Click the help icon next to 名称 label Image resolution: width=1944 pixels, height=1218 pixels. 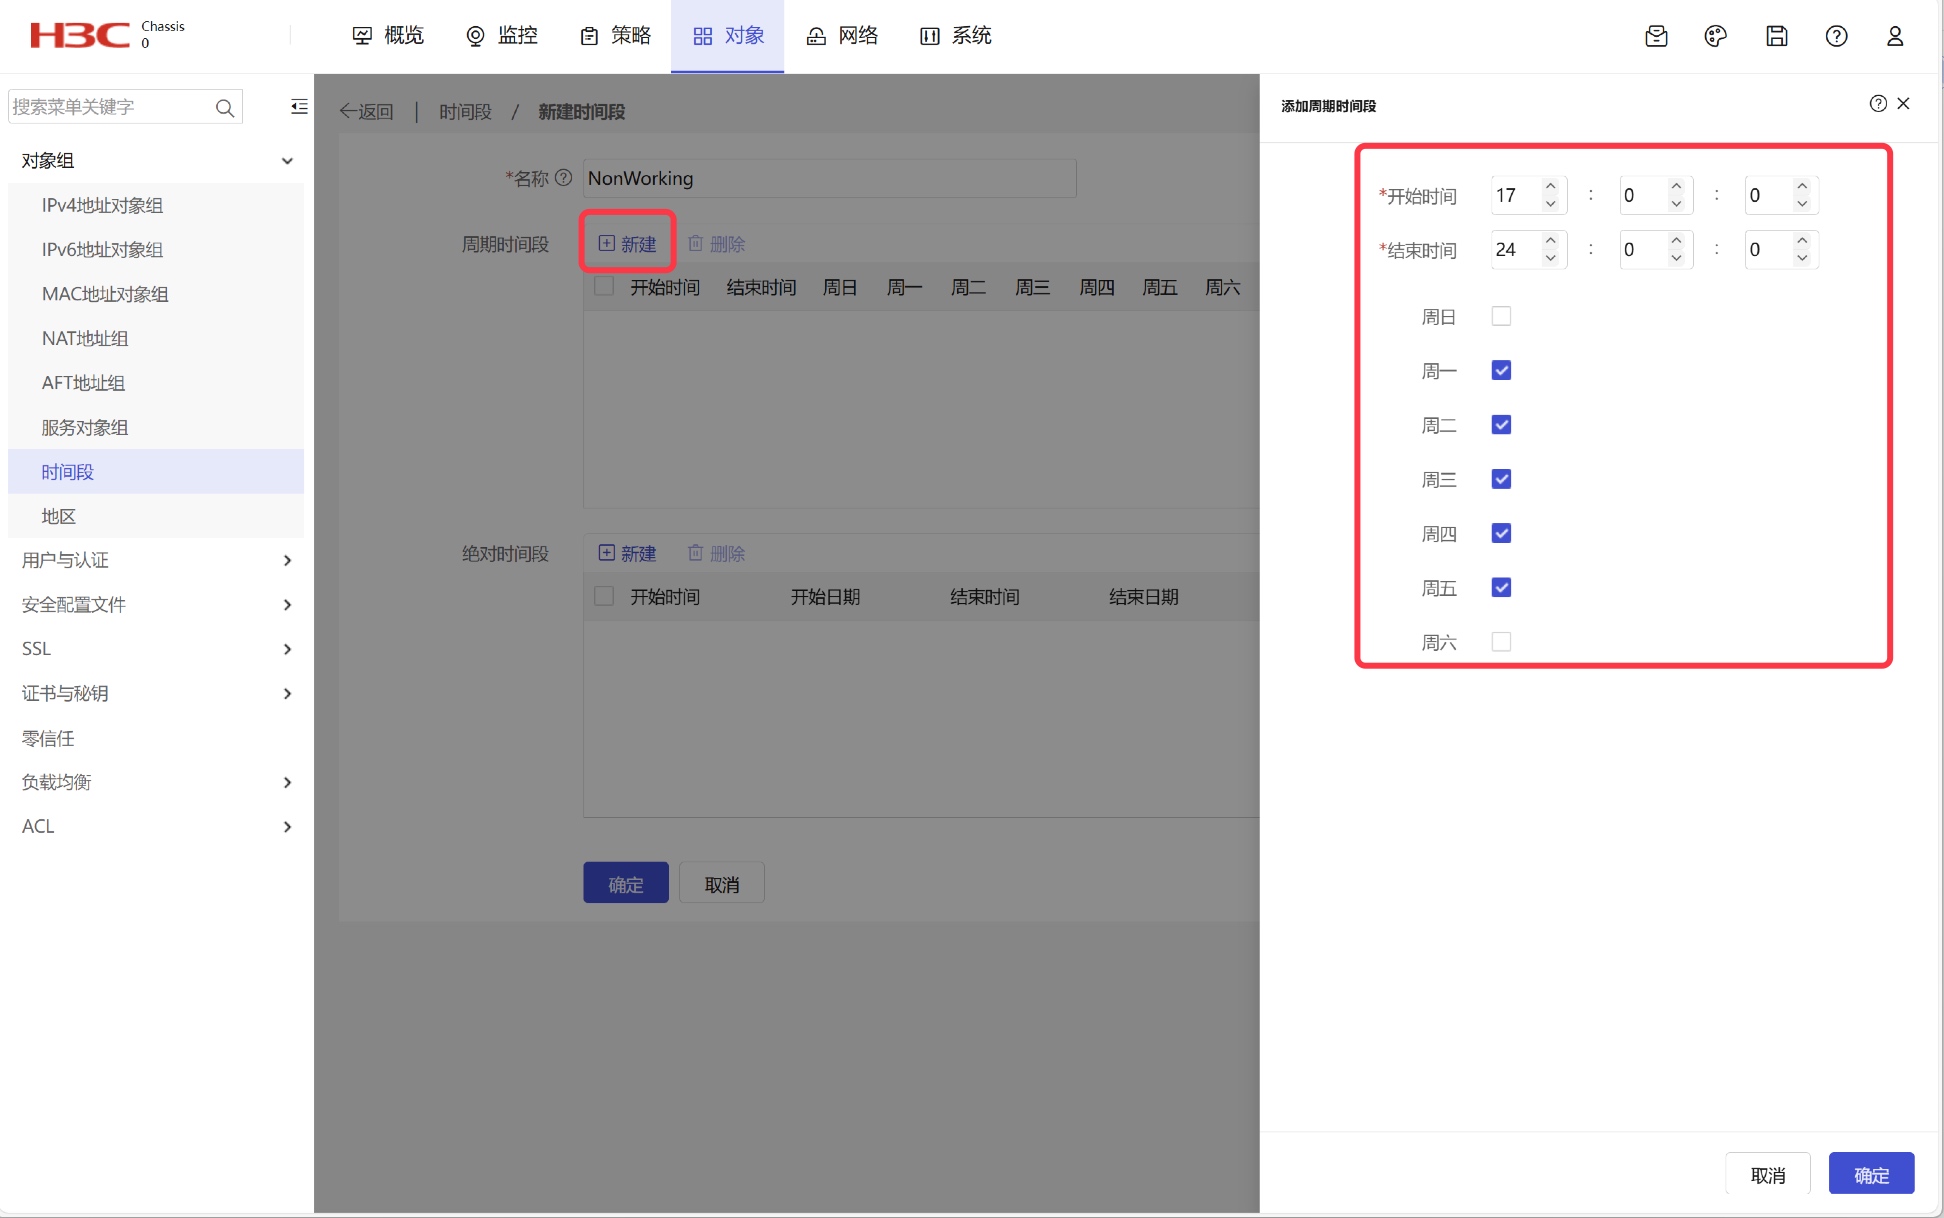(x=564, y=177)
